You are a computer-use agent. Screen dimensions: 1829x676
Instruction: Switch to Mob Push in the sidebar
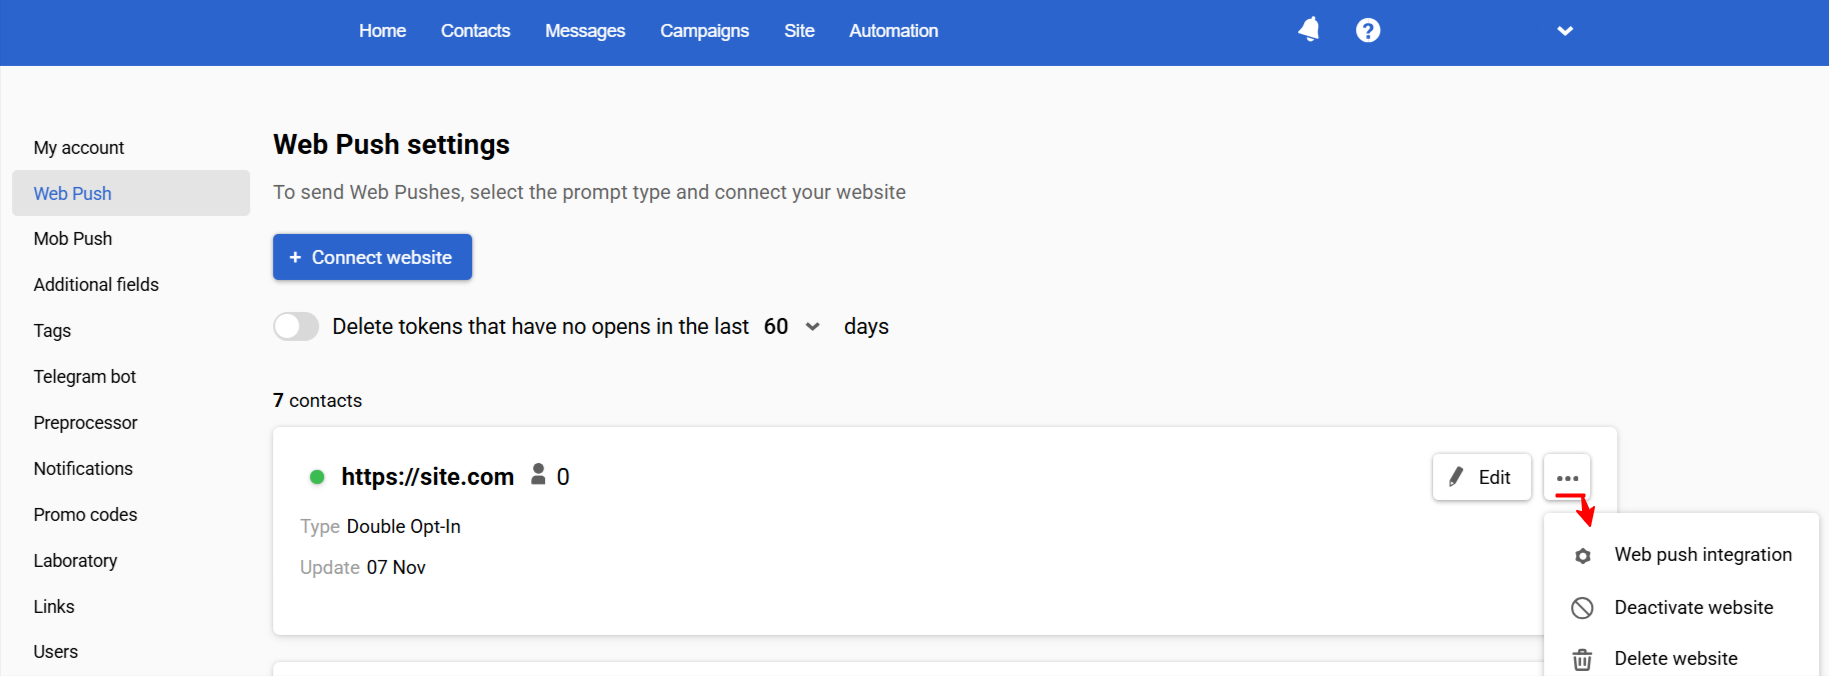pos(72,238)
